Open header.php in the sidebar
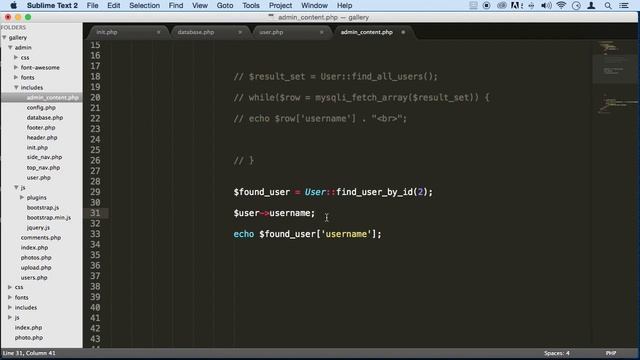The height and width of the screenshot is (360, 640). pos(42,138)
